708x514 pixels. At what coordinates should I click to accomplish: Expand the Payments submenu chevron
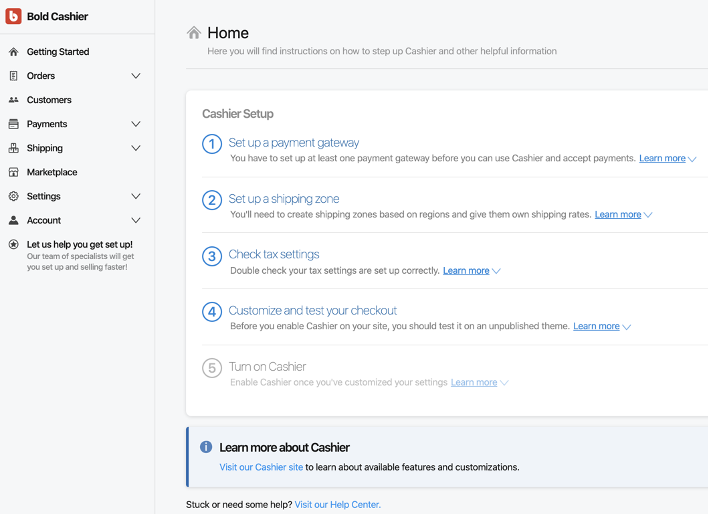click(x=135, y=124)
